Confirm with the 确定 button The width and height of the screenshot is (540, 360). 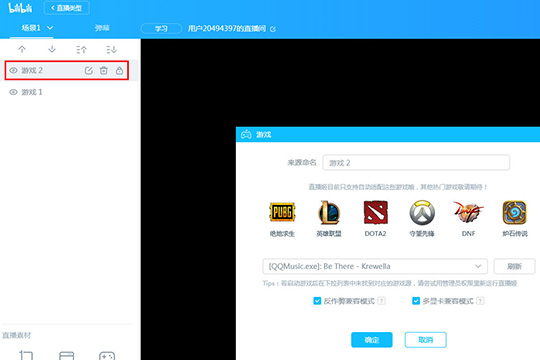tap(372, 340)
